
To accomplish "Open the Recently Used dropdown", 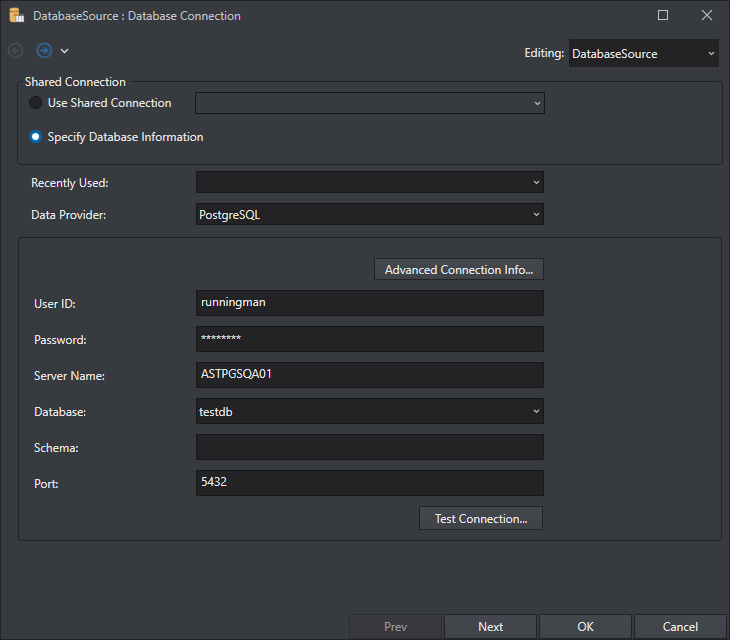I will [369, 182].
